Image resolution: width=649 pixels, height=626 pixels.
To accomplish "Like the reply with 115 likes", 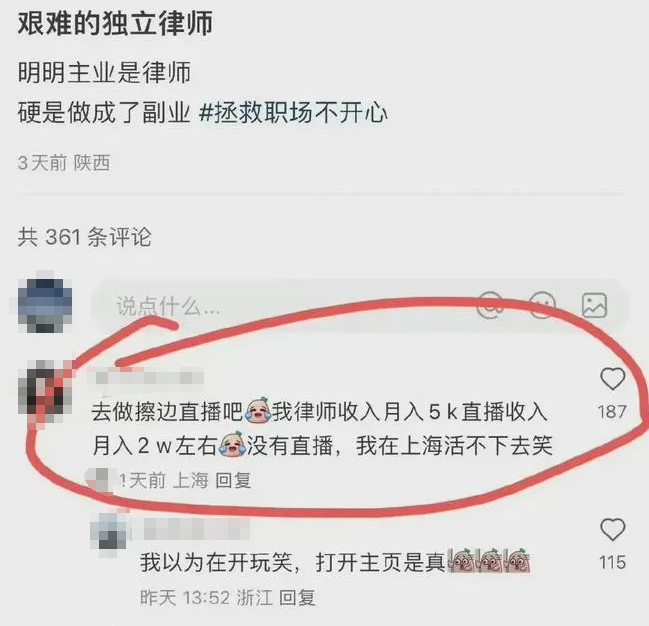I will 612,529.
